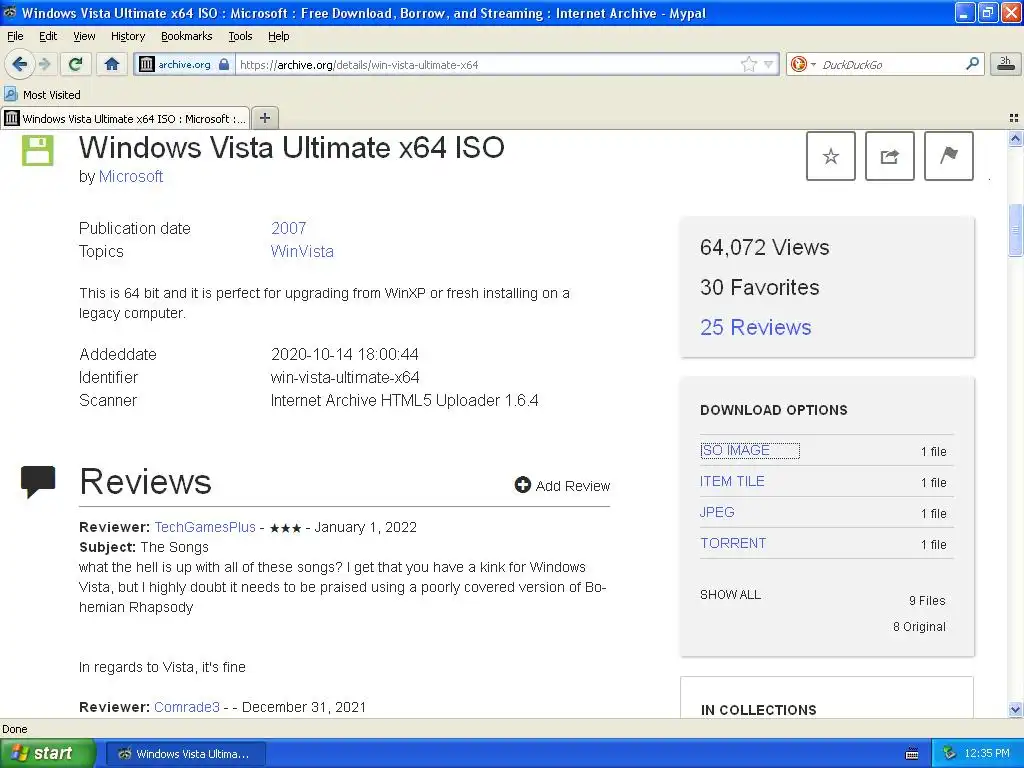Open the Windows Start menu

point(47,753)
